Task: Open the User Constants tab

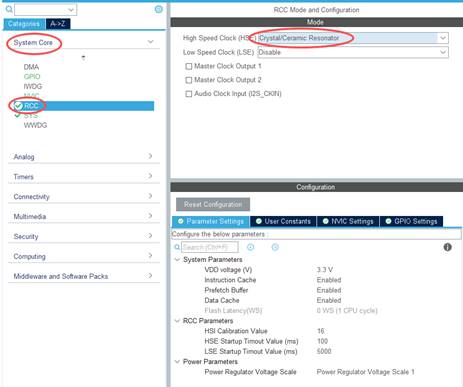Action: (x=283, y=221)
